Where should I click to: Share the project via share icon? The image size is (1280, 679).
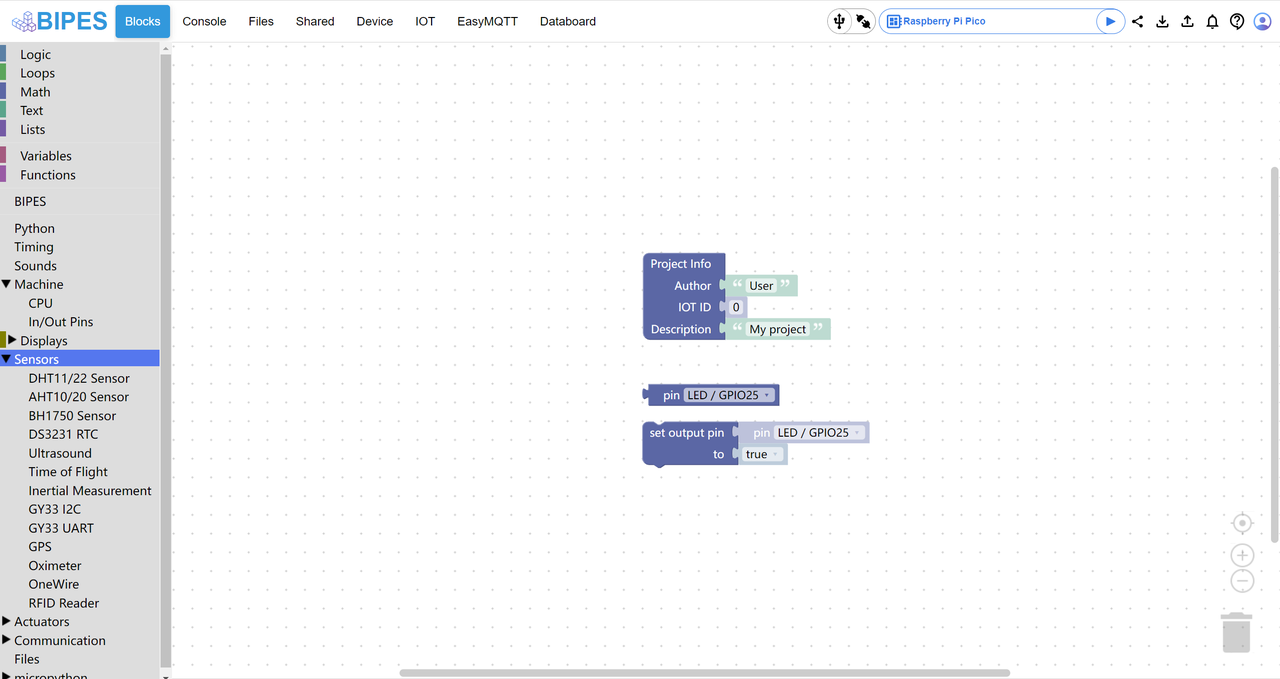click(1138, 21)
